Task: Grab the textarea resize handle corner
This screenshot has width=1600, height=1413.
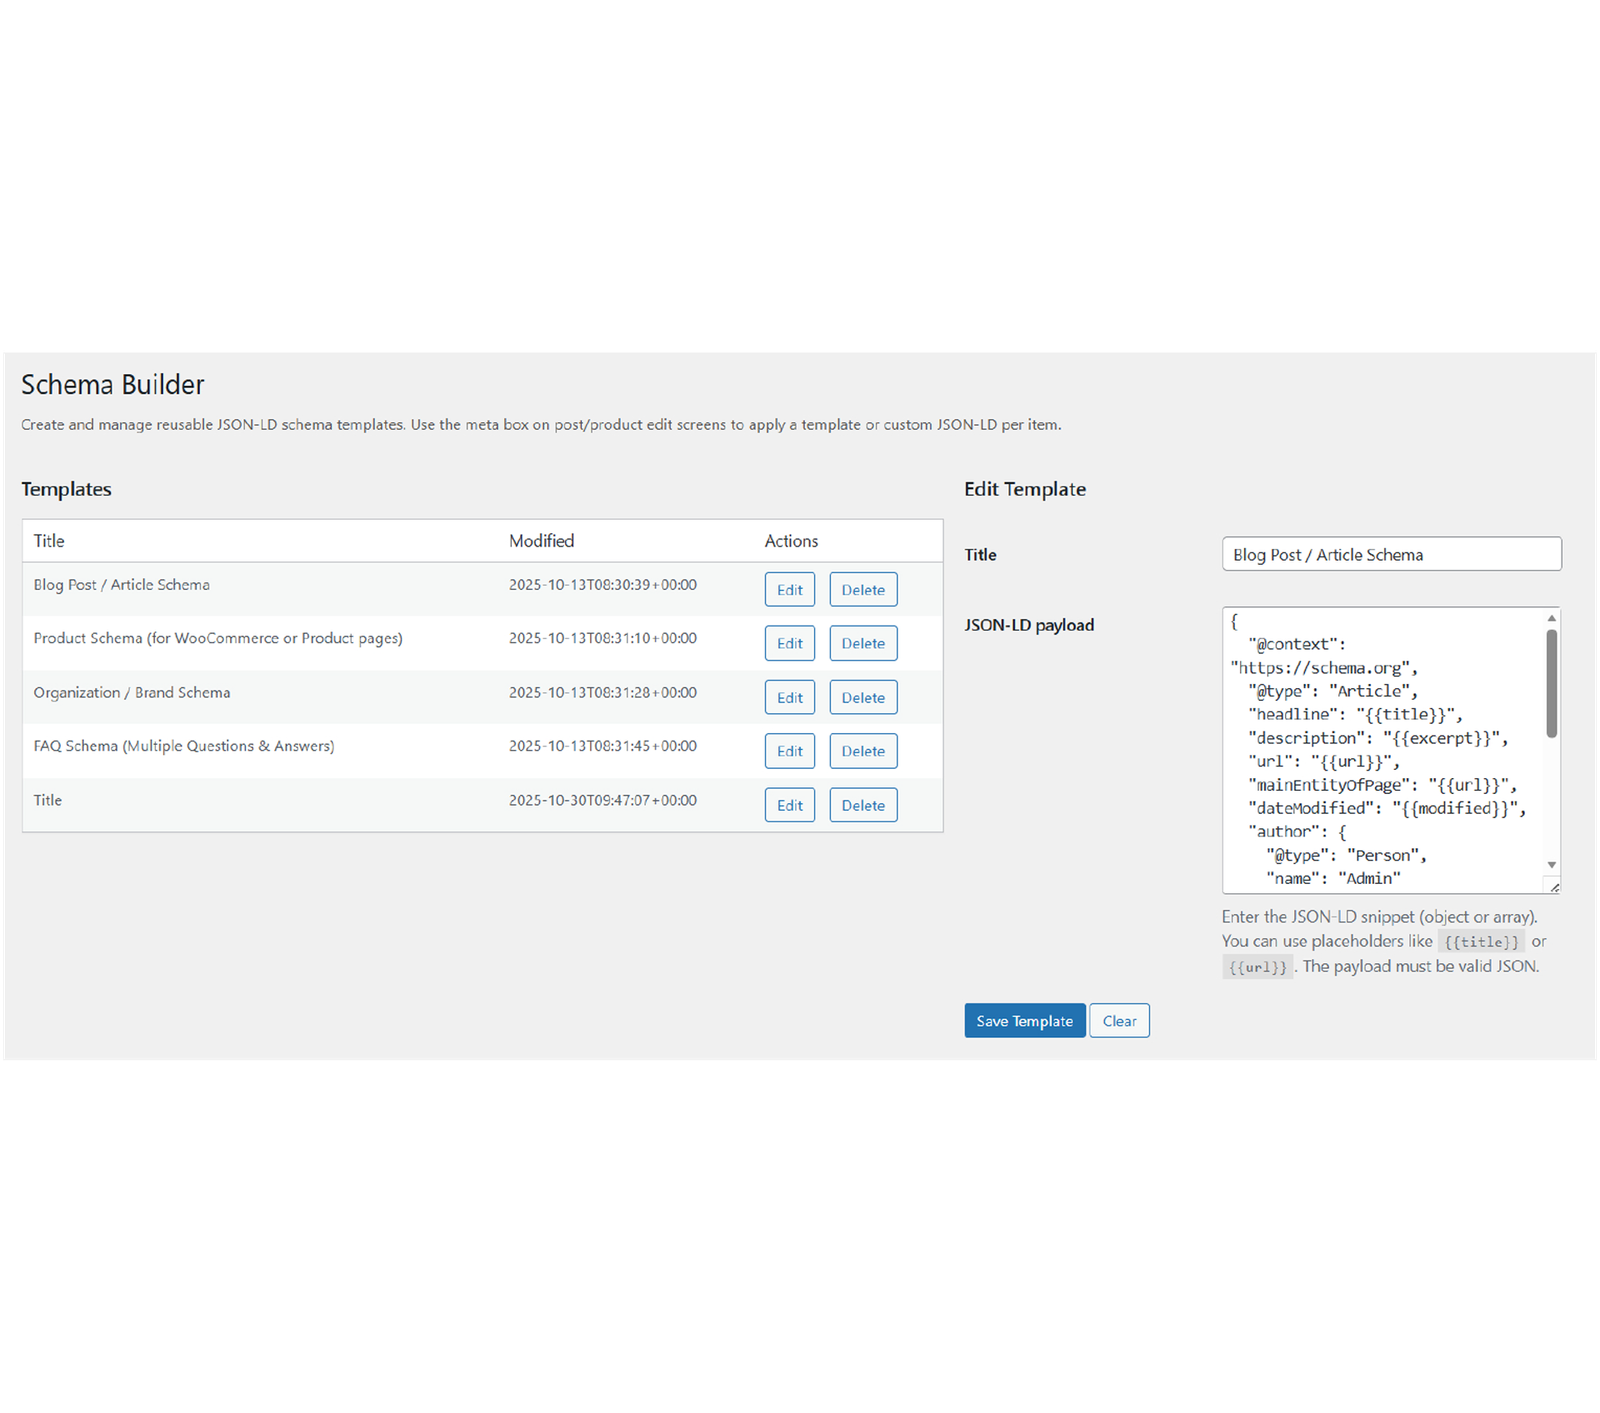Action: [1554, 887]
